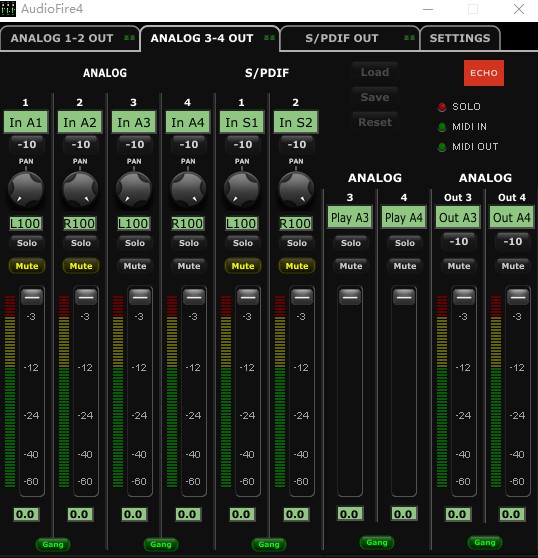
Task: Unmute the In A2 channel
Action: (x=81, y=266)
